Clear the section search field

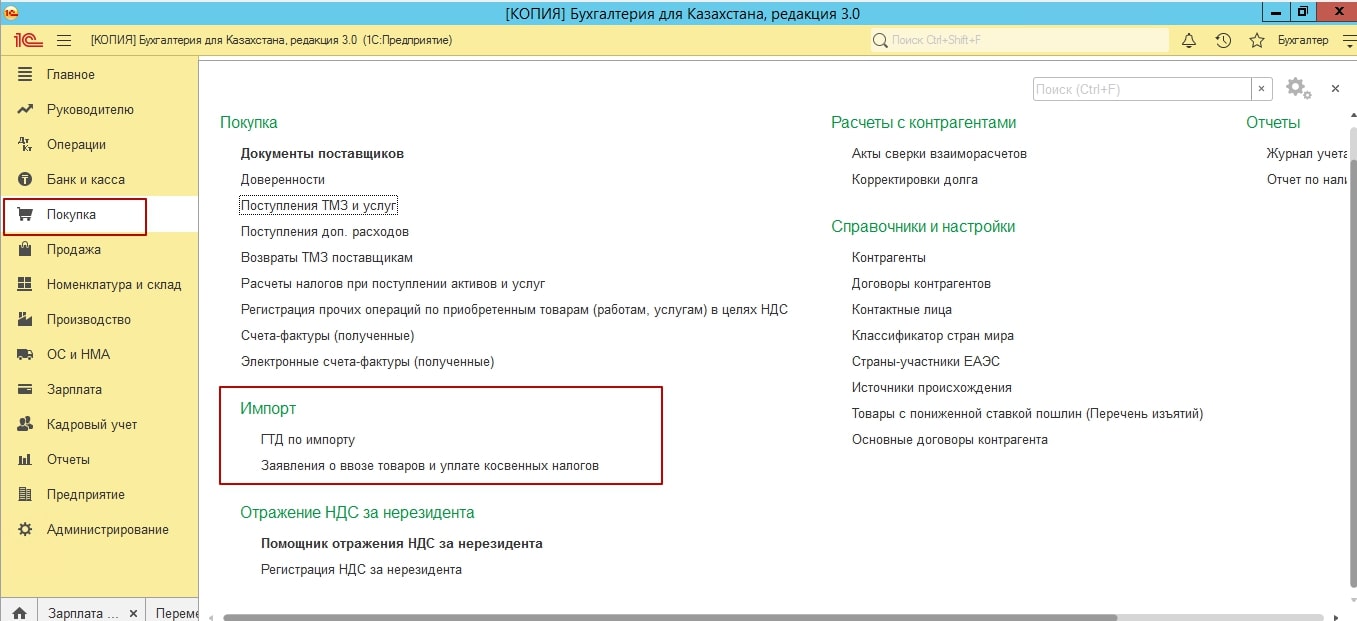pyautogui.click(x=1262, y=89)
